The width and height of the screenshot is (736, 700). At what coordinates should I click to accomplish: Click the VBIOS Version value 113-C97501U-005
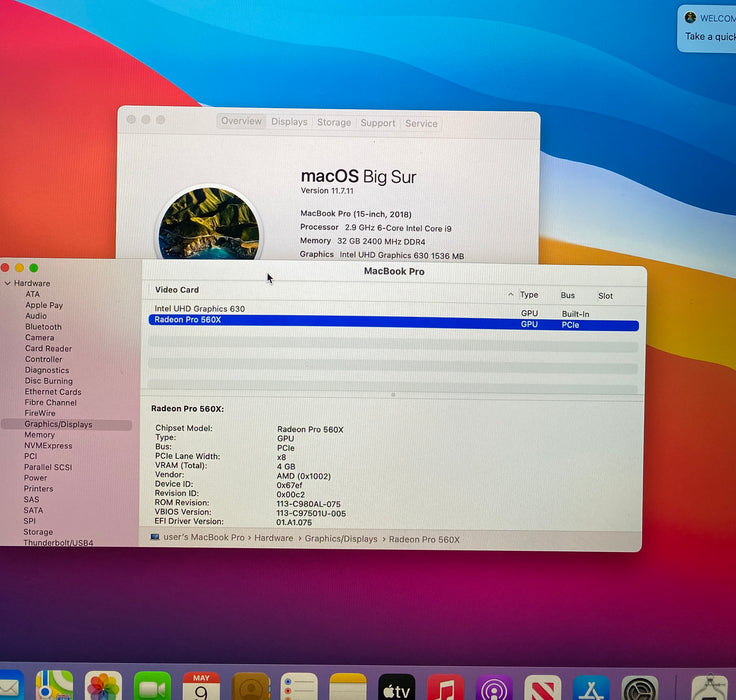(x=311, y=513)
